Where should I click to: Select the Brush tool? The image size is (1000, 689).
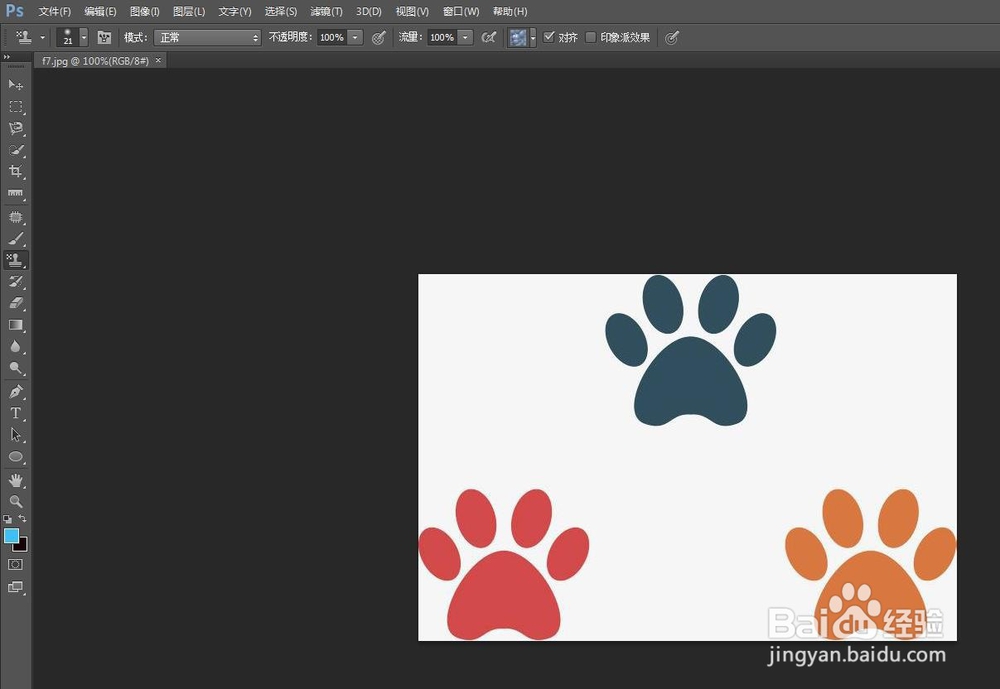pyautogui.click(x=15, y=239)
